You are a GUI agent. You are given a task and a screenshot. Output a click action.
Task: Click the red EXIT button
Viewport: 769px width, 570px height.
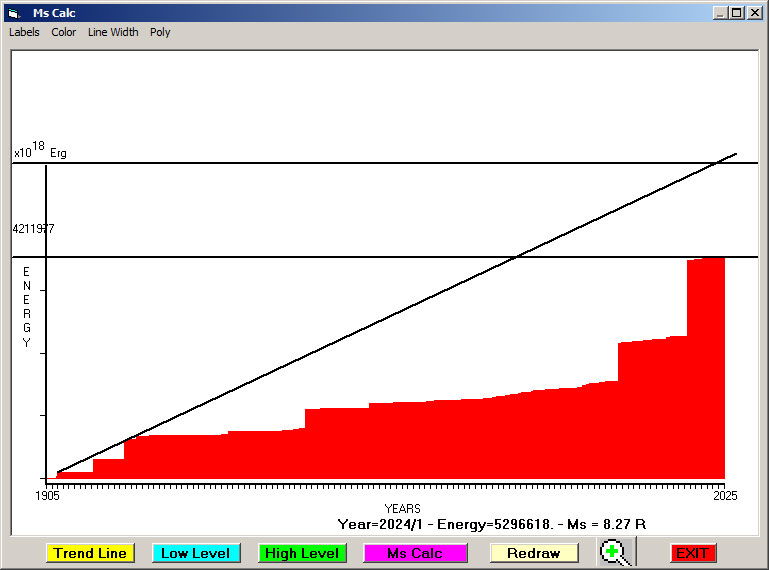(692, 553)
